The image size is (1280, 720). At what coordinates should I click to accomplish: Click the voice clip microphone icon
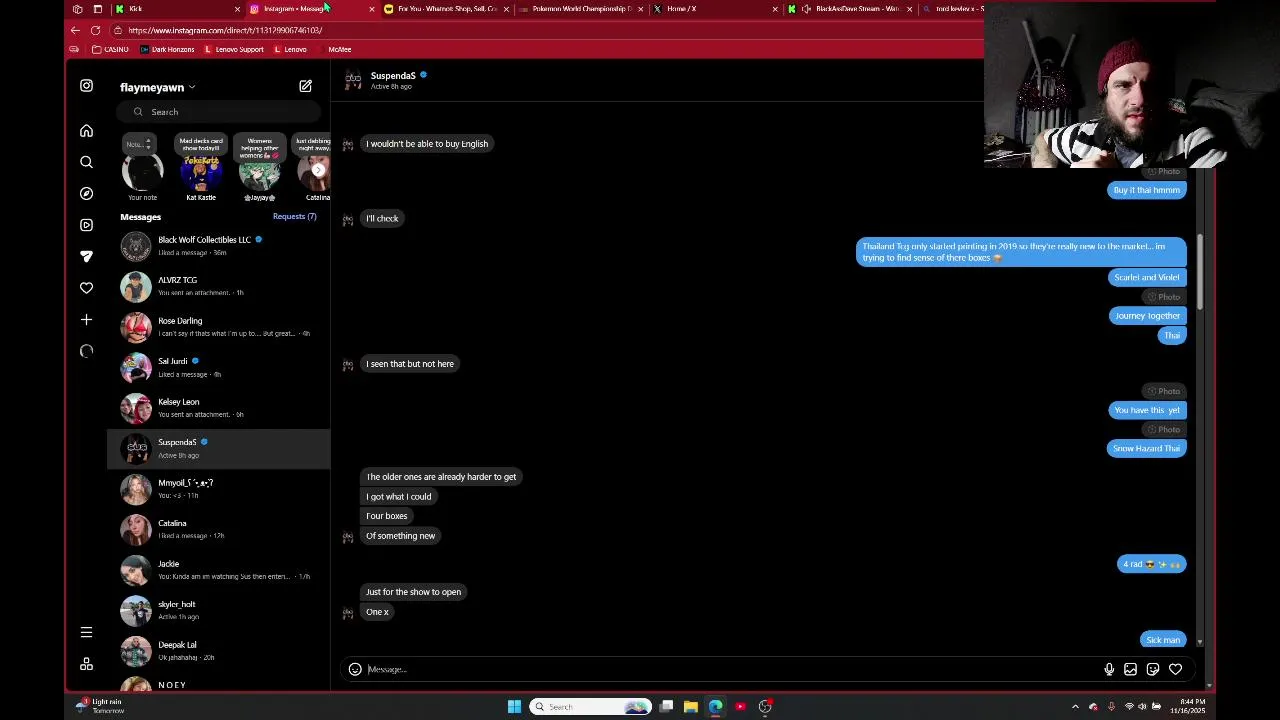[1109, 669]
